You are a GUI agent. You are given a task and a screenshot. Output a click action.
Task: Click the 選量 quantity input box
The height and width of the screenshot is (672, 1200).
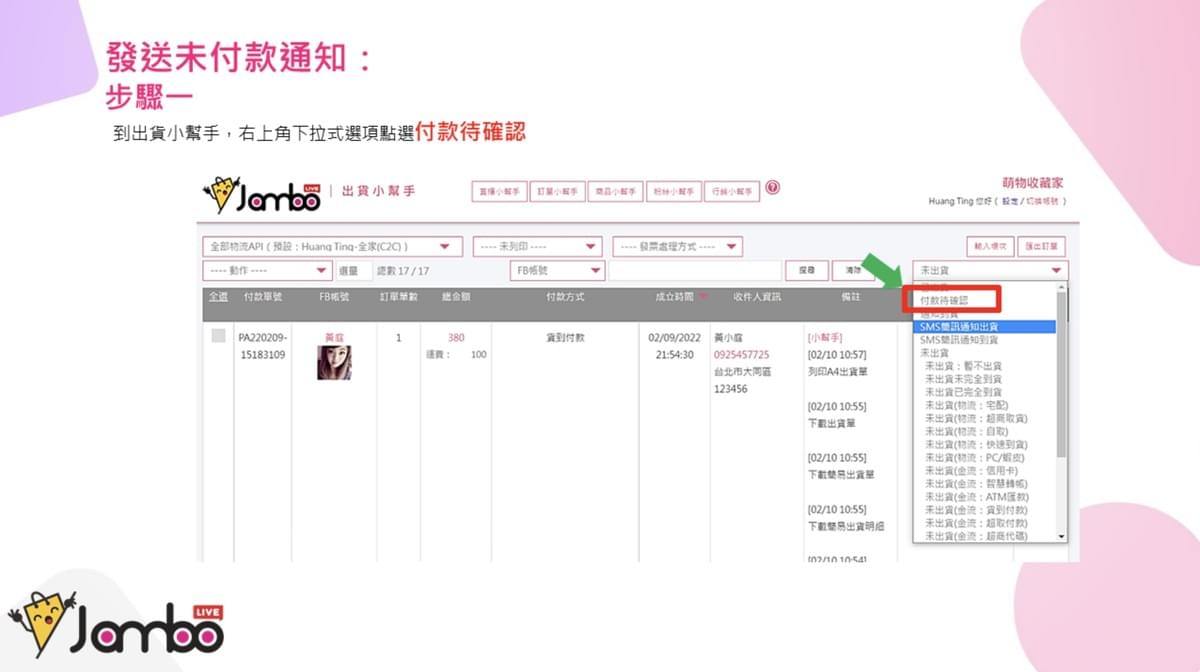[x=354, y=270]
